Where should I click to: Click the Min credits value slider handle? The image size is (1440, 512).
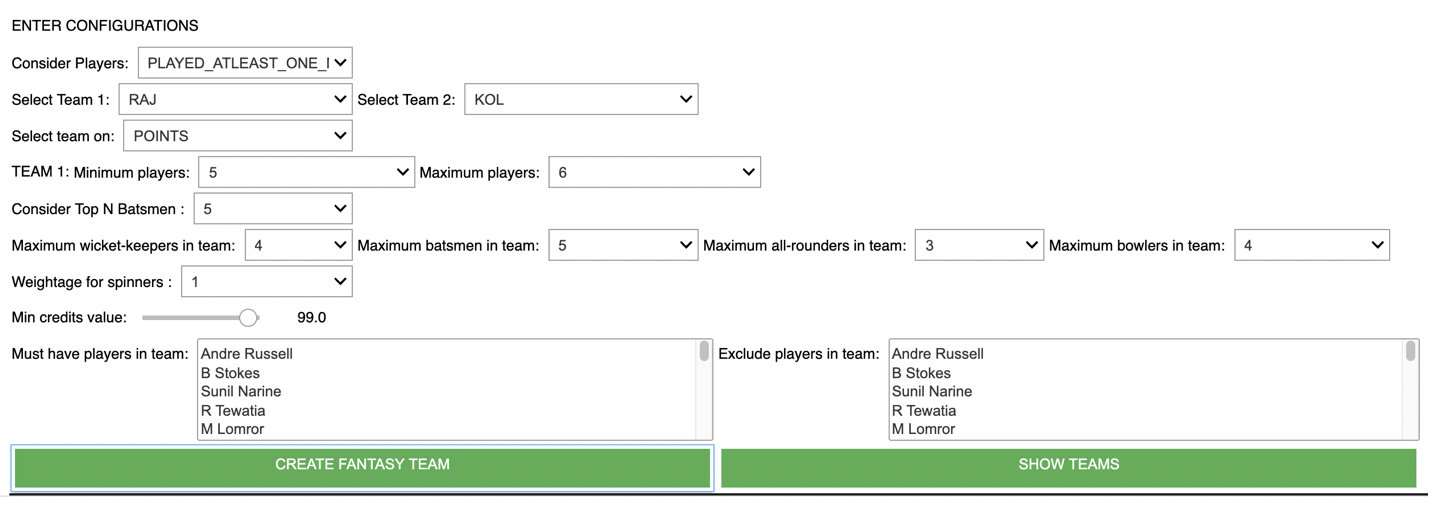[248, 318]
